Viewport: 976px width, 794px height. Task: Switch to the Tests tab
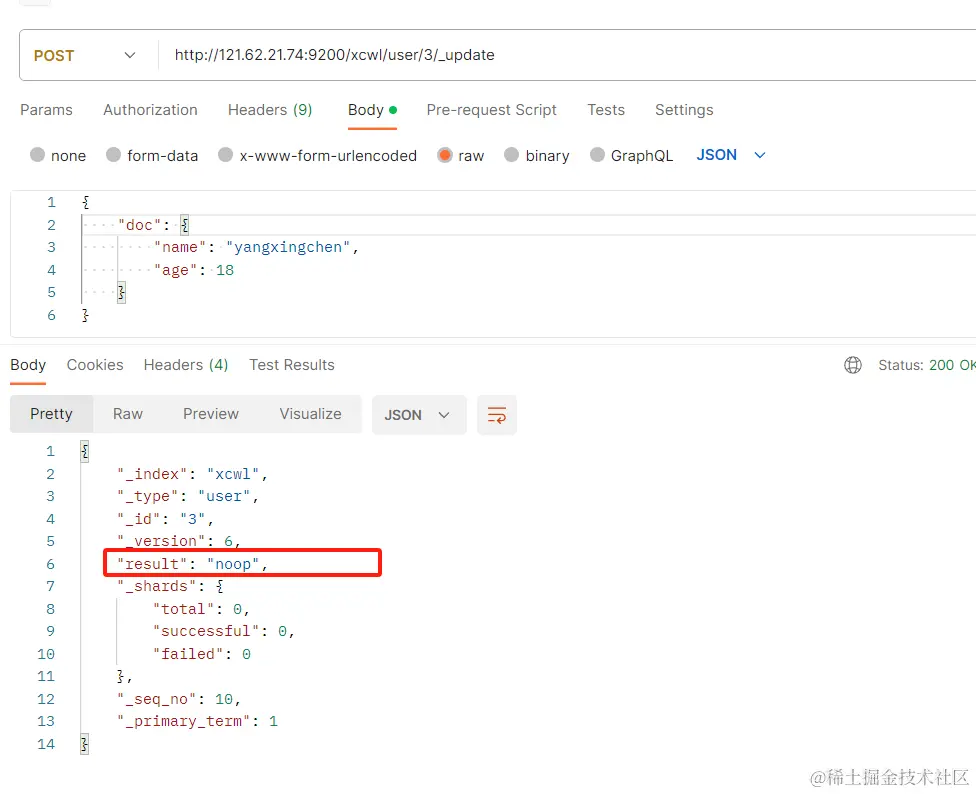pos(606,110)
